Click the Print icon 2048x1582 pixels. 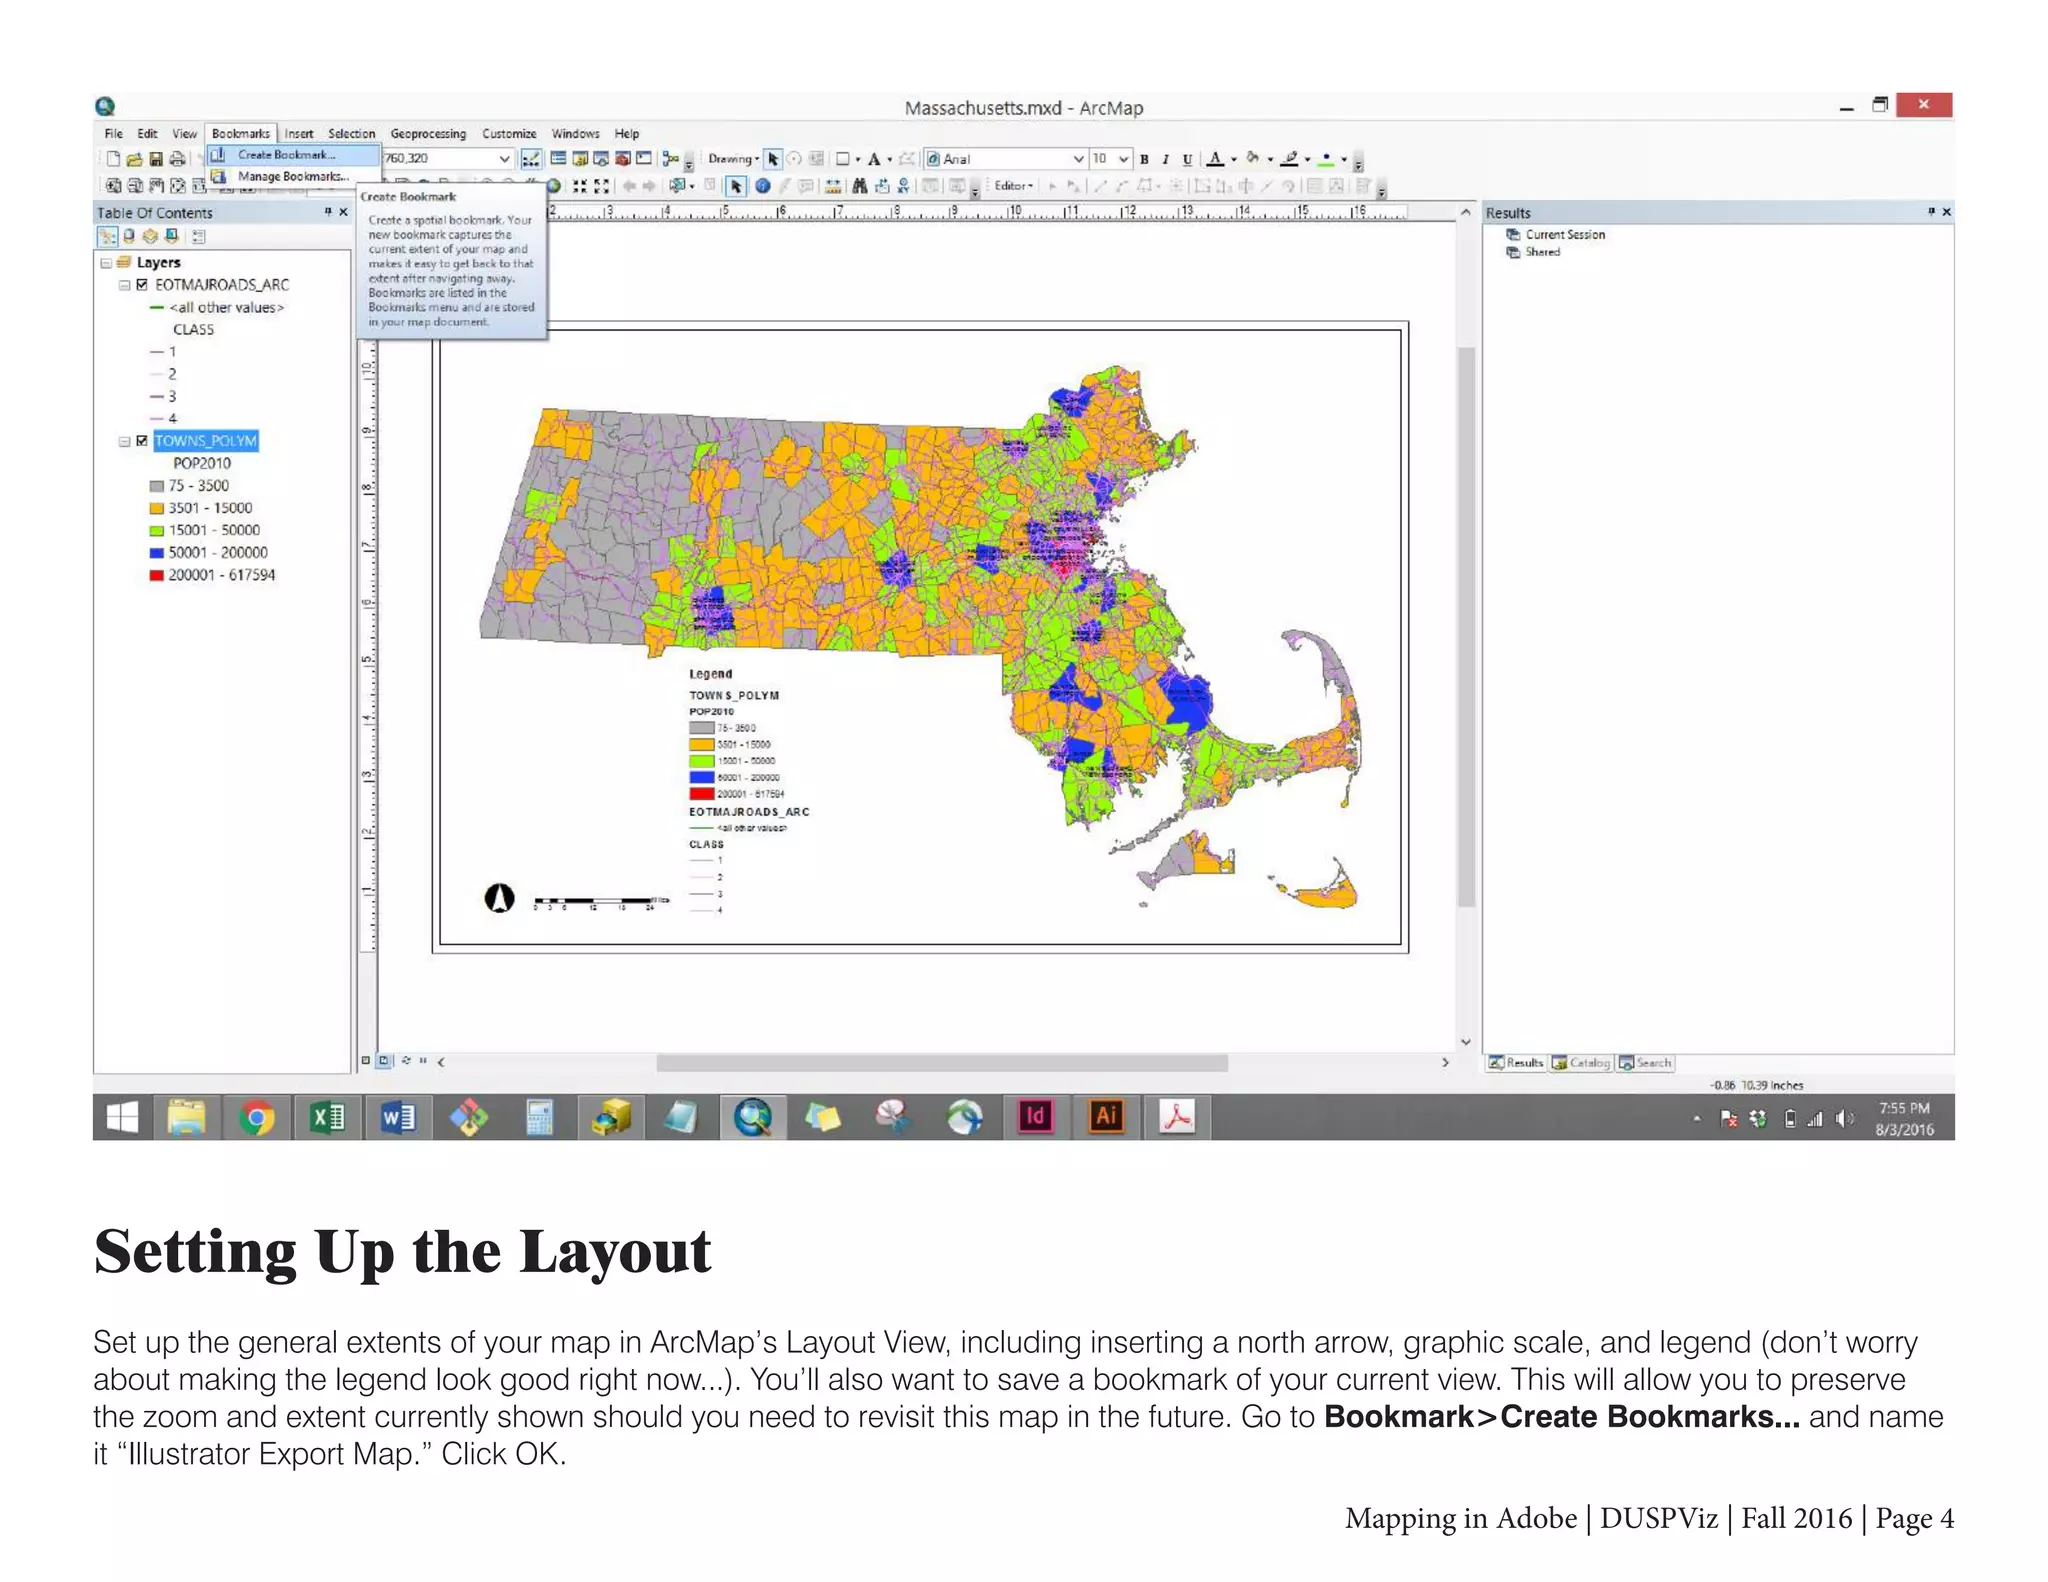pos(177,159)
